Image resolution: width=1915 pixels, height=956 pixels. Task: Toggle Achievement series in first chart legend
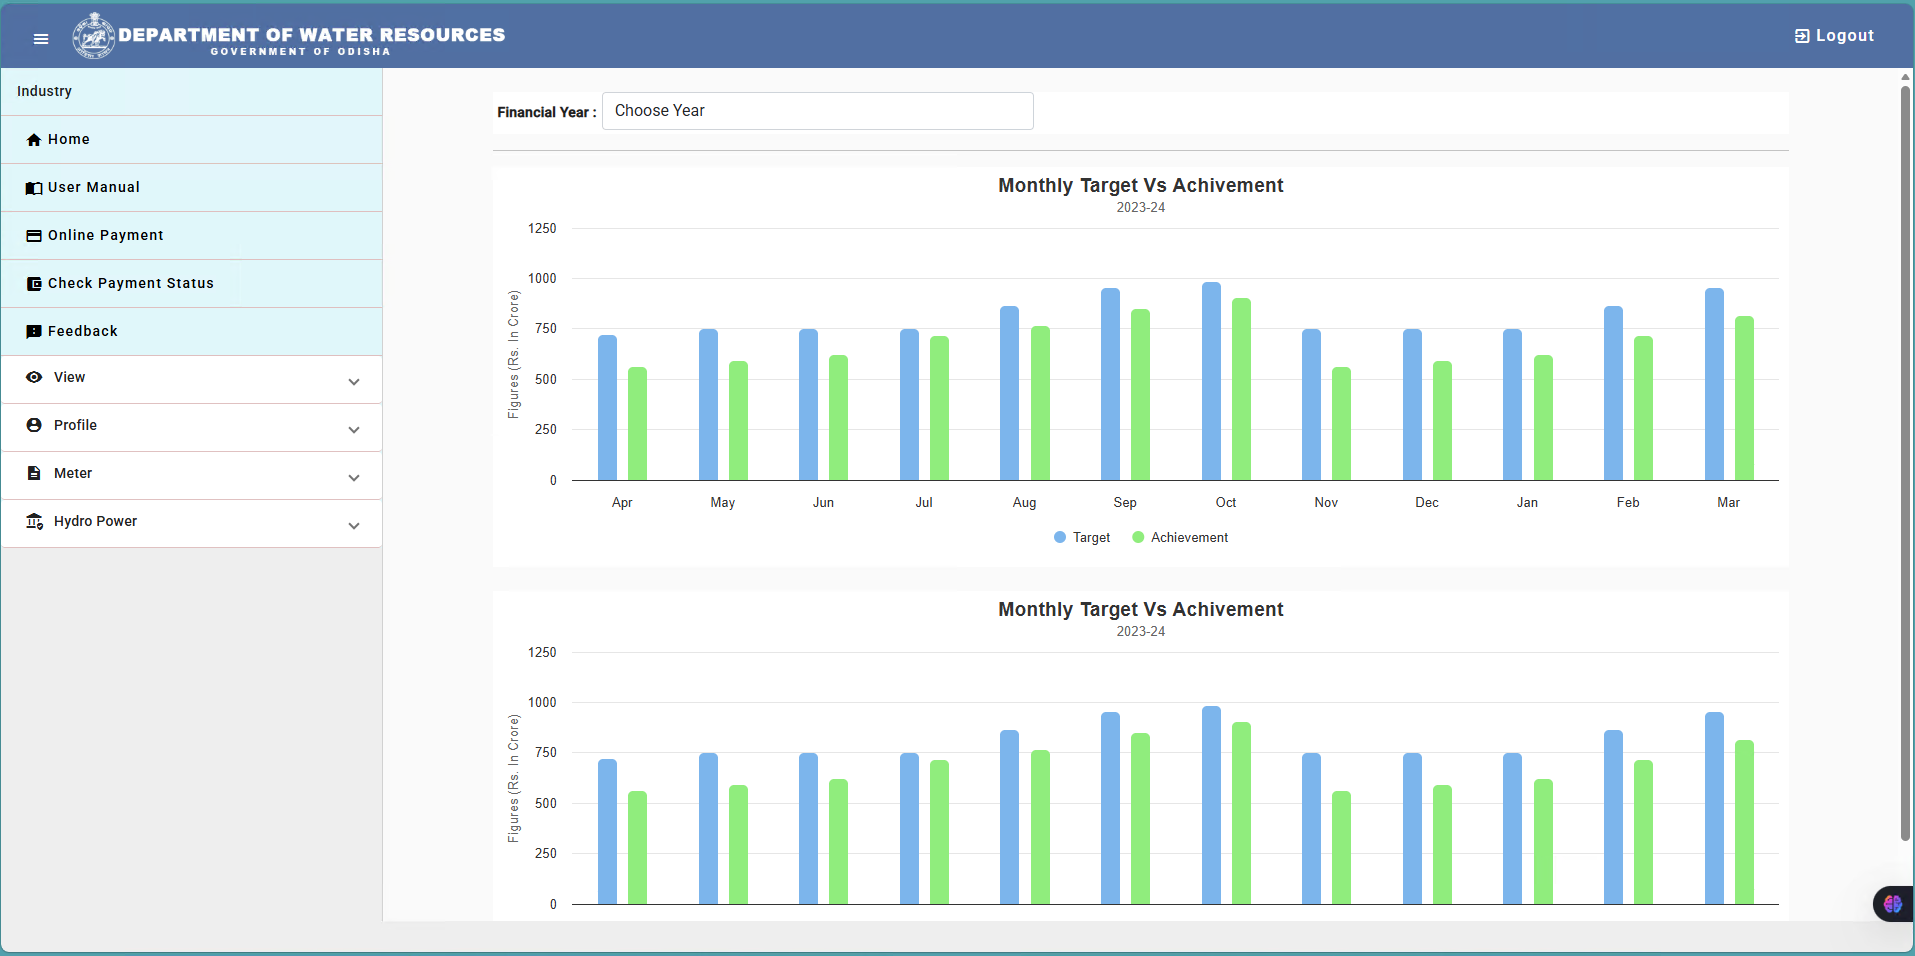click(x=1180, y=537)
